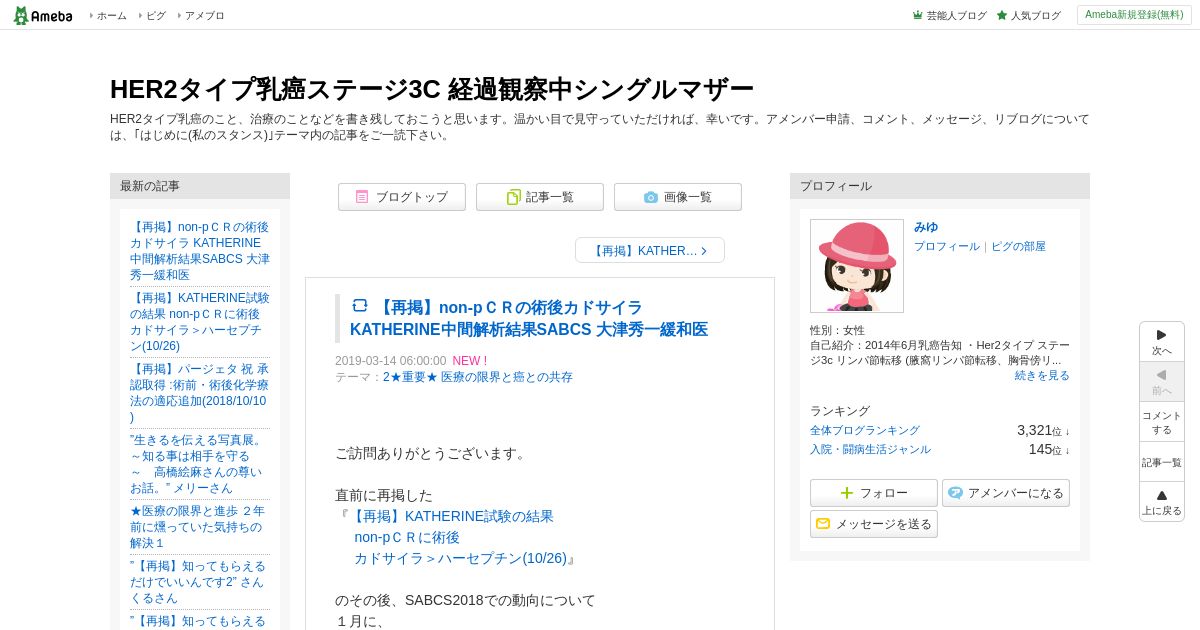Click 上に戻る arrow in floating navigation
Viewport: 1200px width, 630px height.
pyautogui.click(x=1162, y=502)
